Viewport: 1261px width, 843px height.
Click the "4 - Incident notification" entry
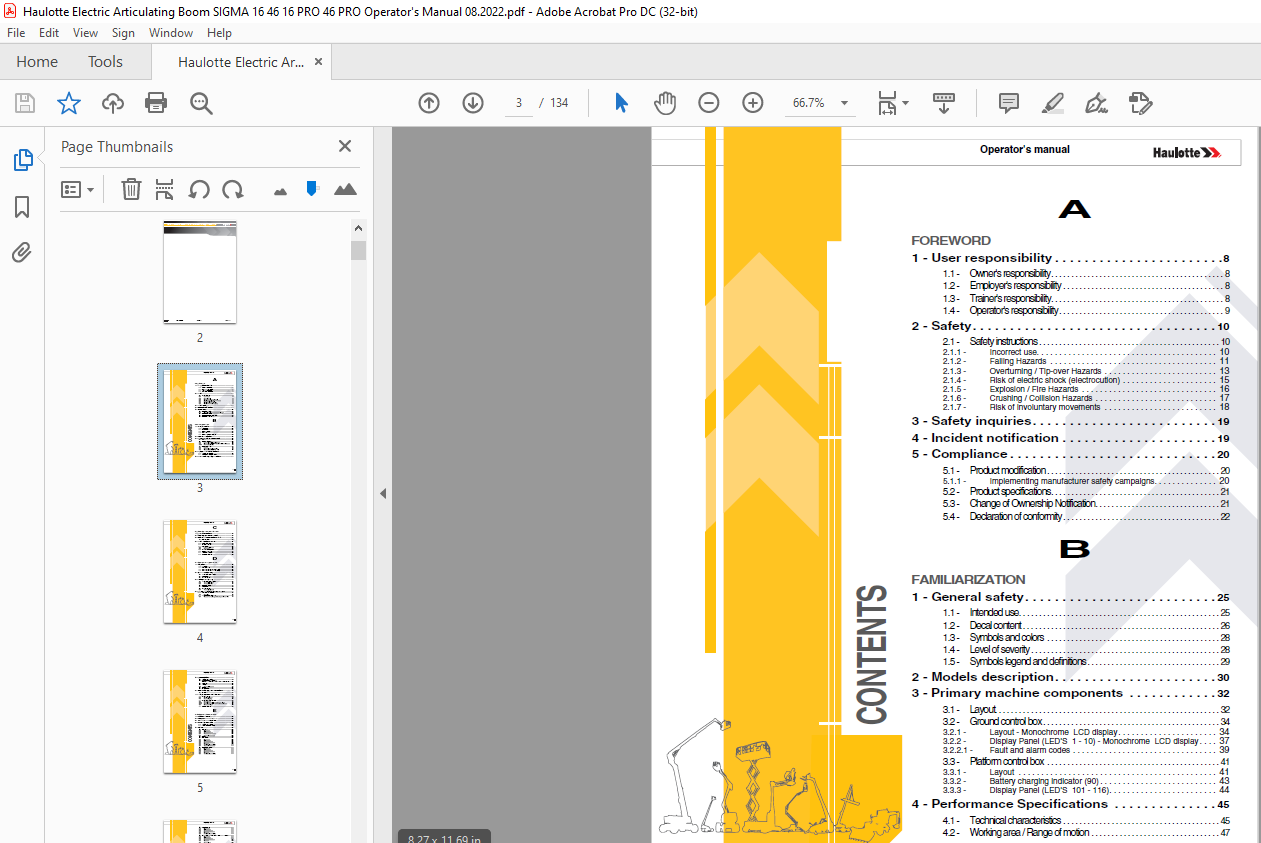tap(1070, 438)
